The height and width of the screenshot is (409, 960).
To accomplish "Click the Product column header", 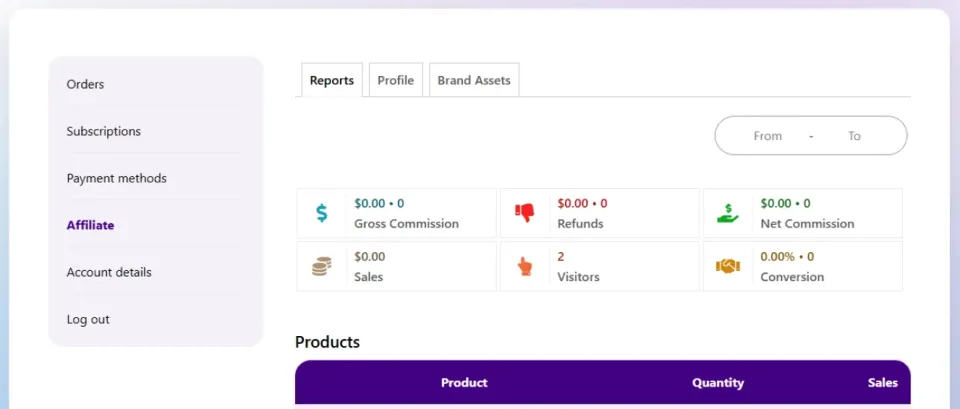I will tap(464, 383).
